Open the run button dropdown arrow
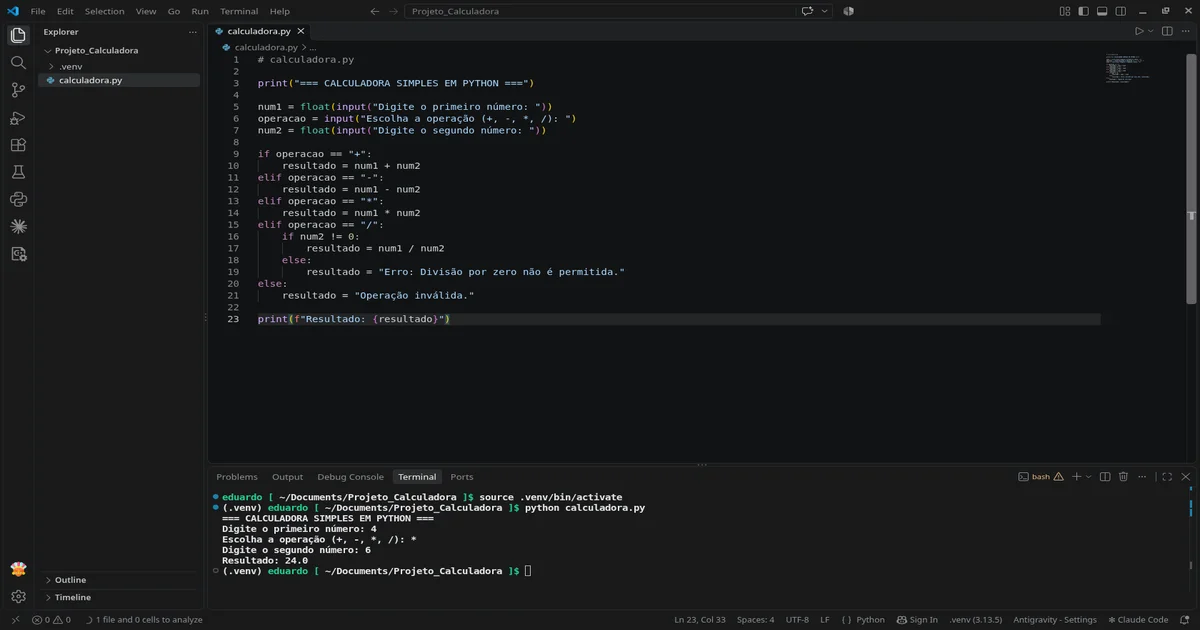 pyautogui.click(x=1150, y=31)
